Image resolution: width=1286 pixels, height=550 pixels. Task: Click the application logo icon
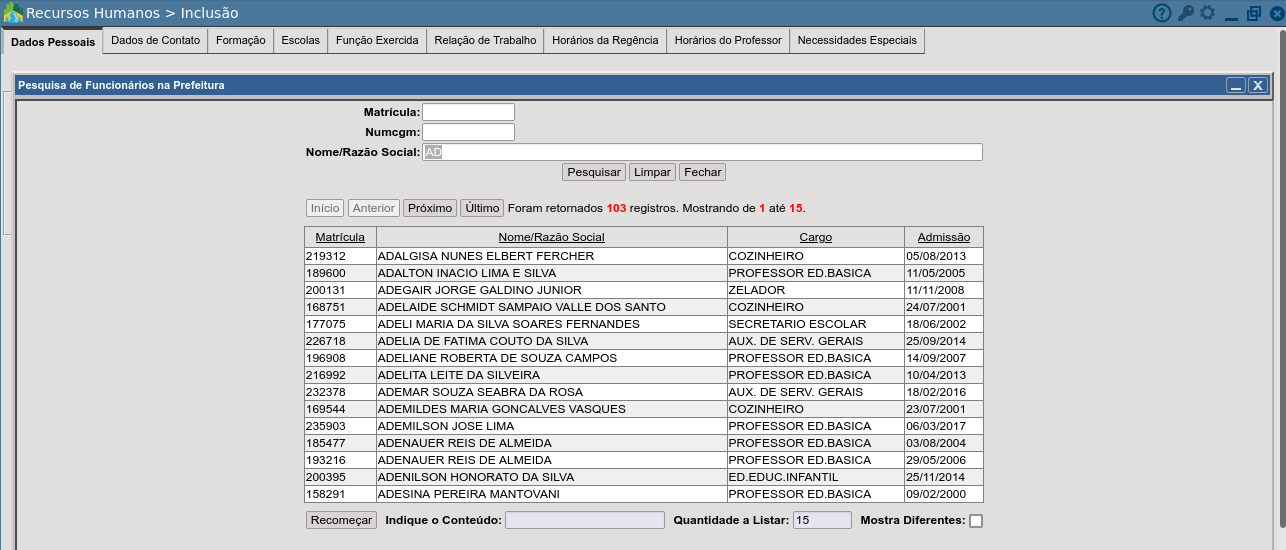coord(13,13)
